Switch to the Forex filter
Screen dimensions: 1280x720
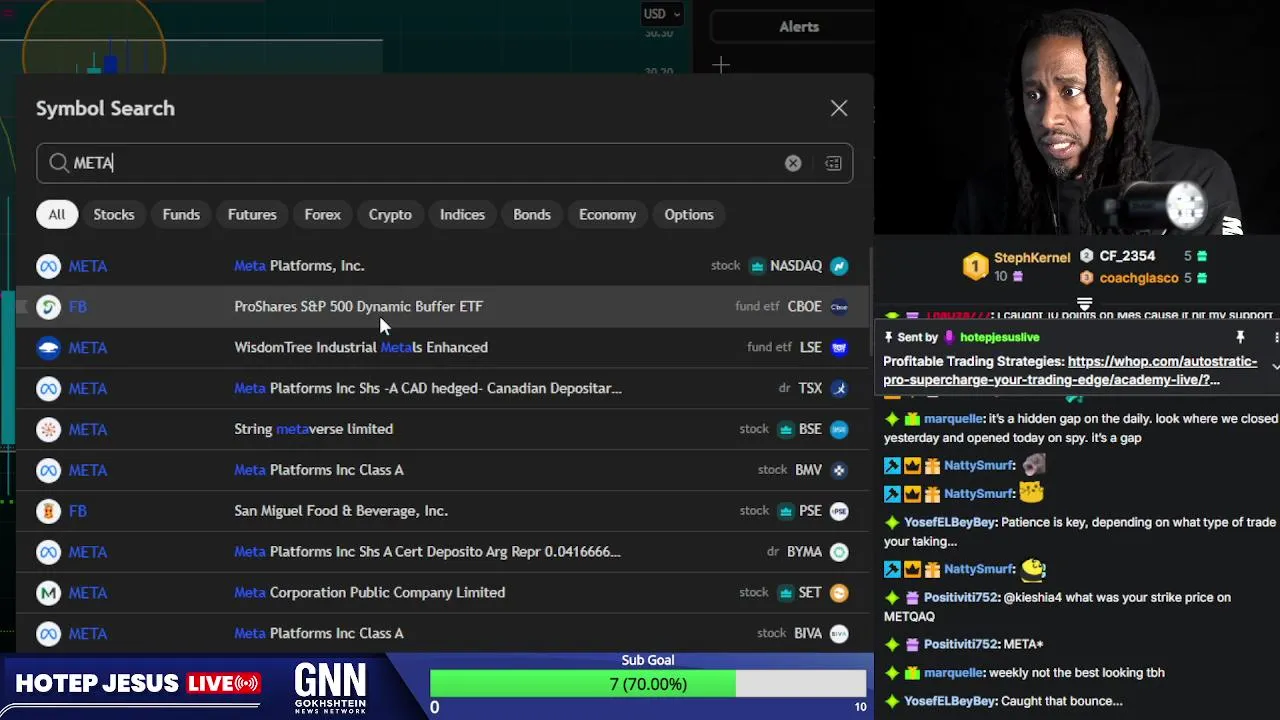point(323,214)
